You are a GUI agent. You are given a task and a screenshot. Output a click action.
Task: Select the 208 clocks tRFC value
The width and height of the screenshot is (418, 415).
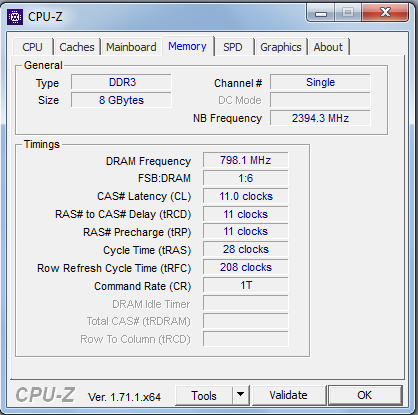[246, 268]
